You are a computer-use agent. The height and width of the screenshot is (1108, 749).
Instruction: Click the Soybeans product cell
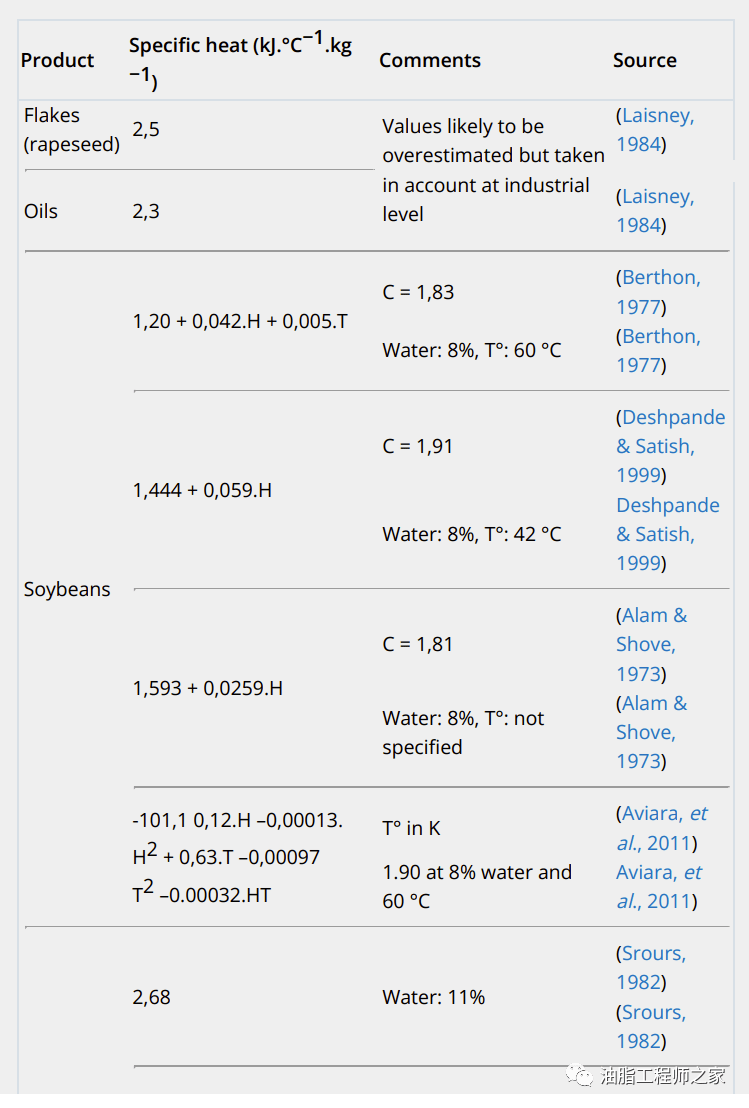point(67,589)
